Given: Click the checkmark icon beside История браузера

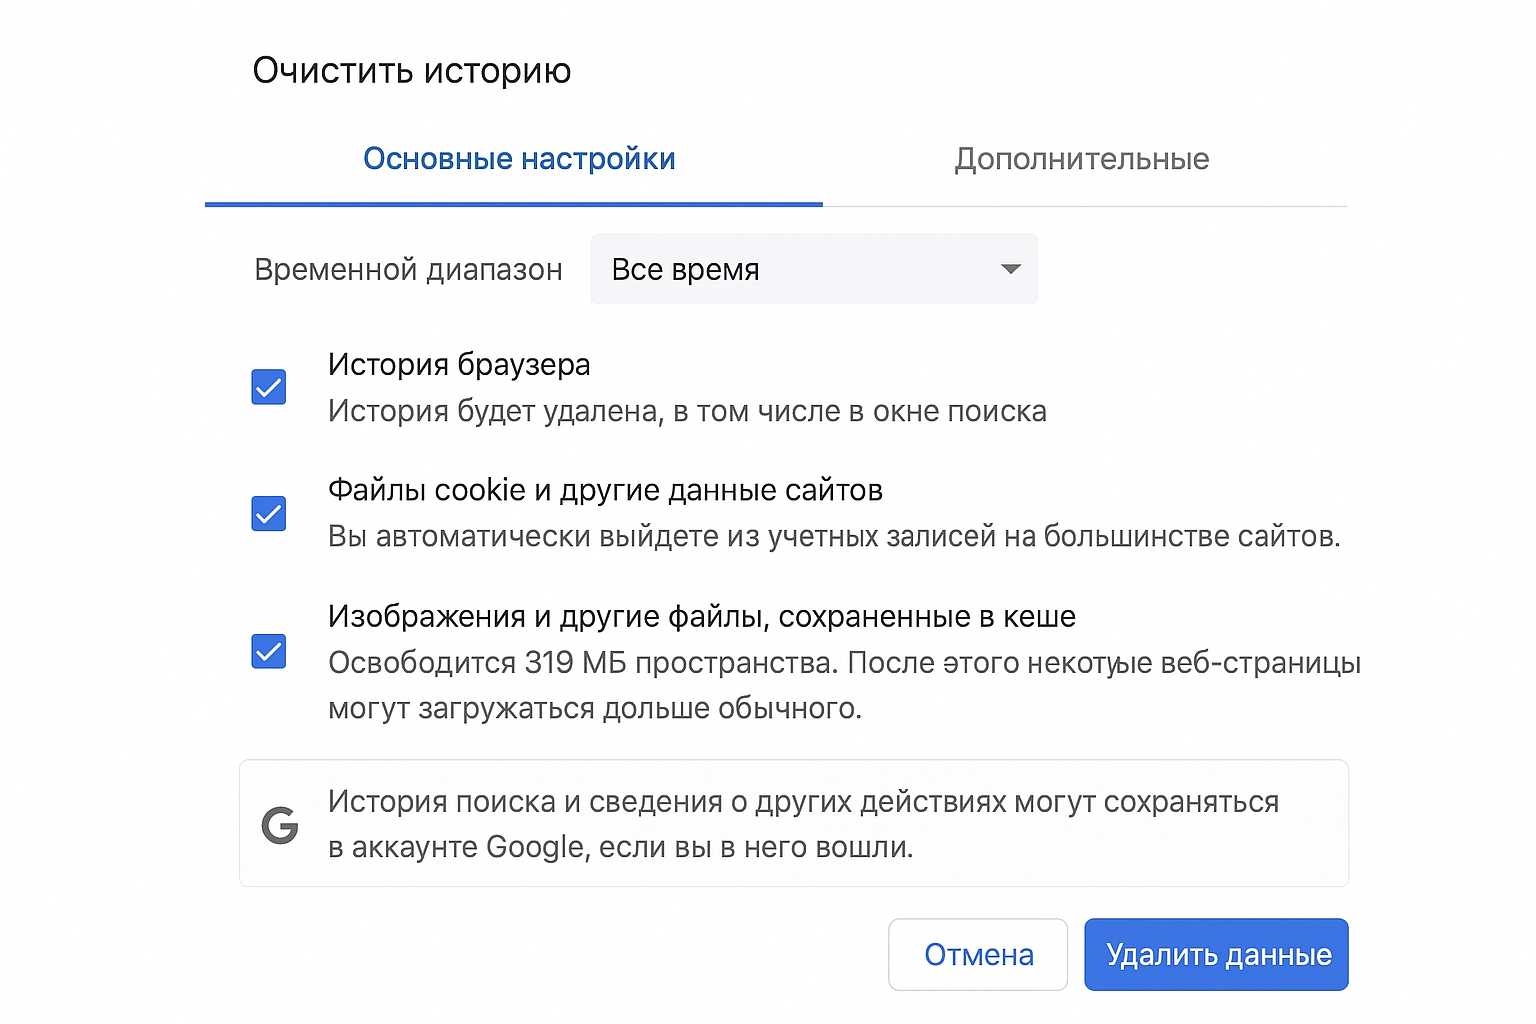Looking at the screenshot, I should pyautogui.click(x=268, y=387).
